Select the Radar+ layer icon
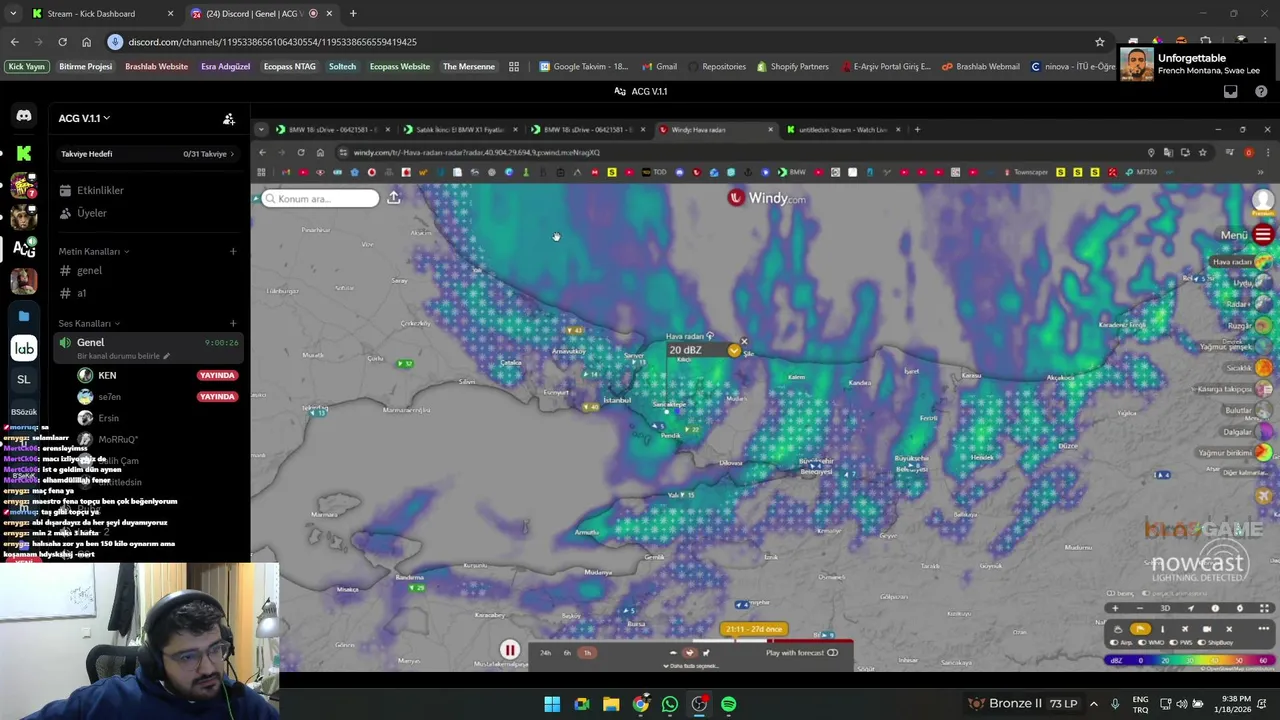This screenshot has width=1280, height=720. 1264,304
